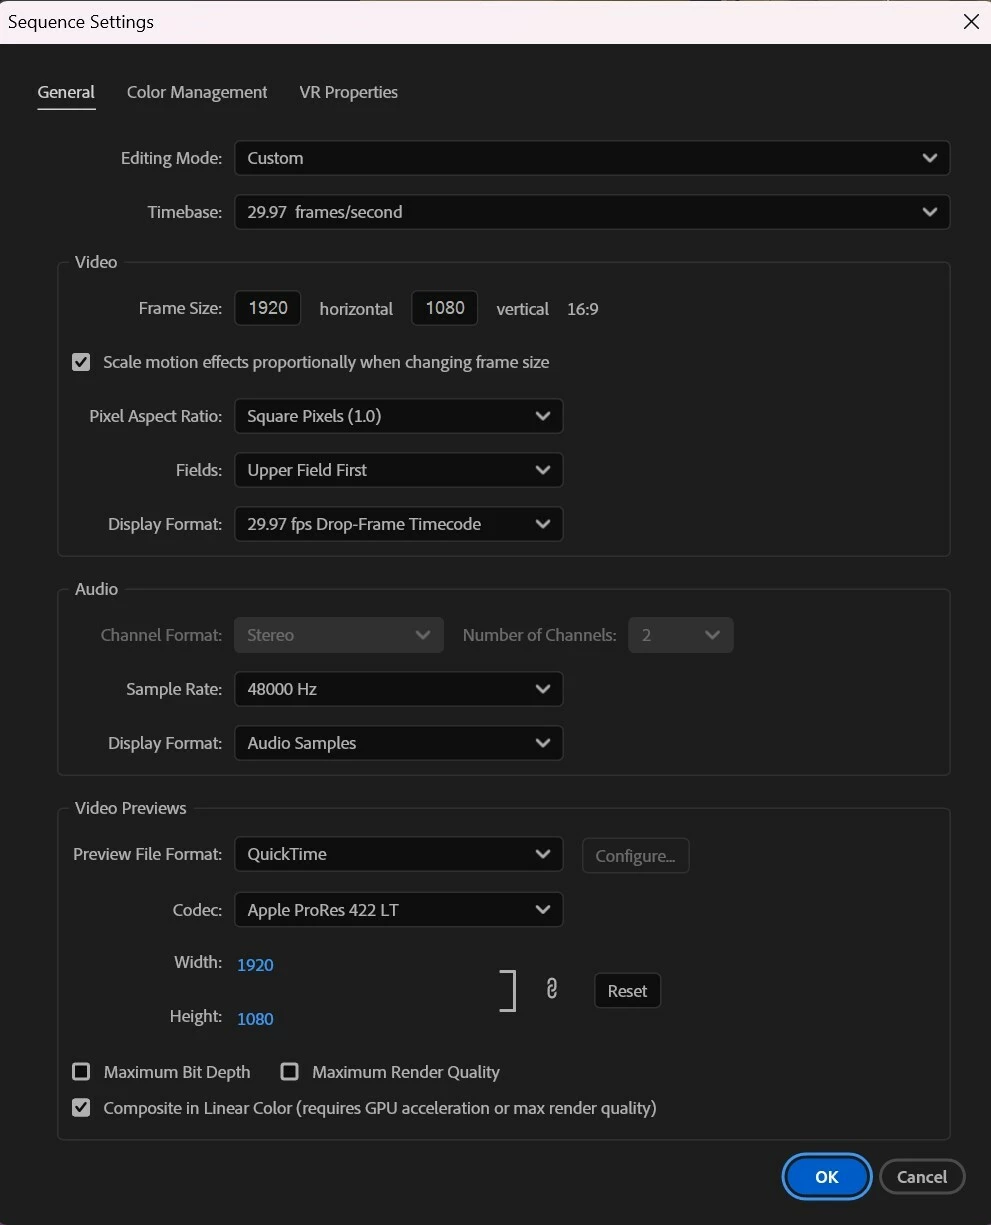The width and height of the screenshot is (991, 1225).
Task: Toggle Composite in Linear Color checkbox
Action: pos(81,1108)
